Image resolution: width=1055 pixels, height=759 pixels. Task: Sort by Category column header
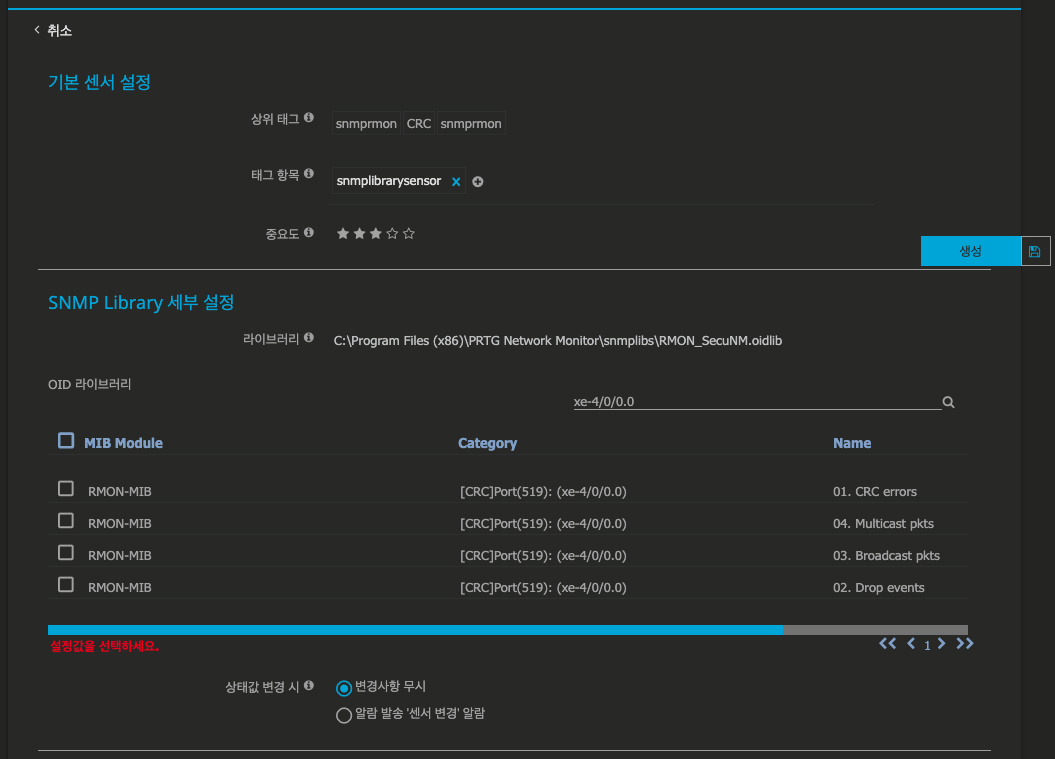[487, 443]
